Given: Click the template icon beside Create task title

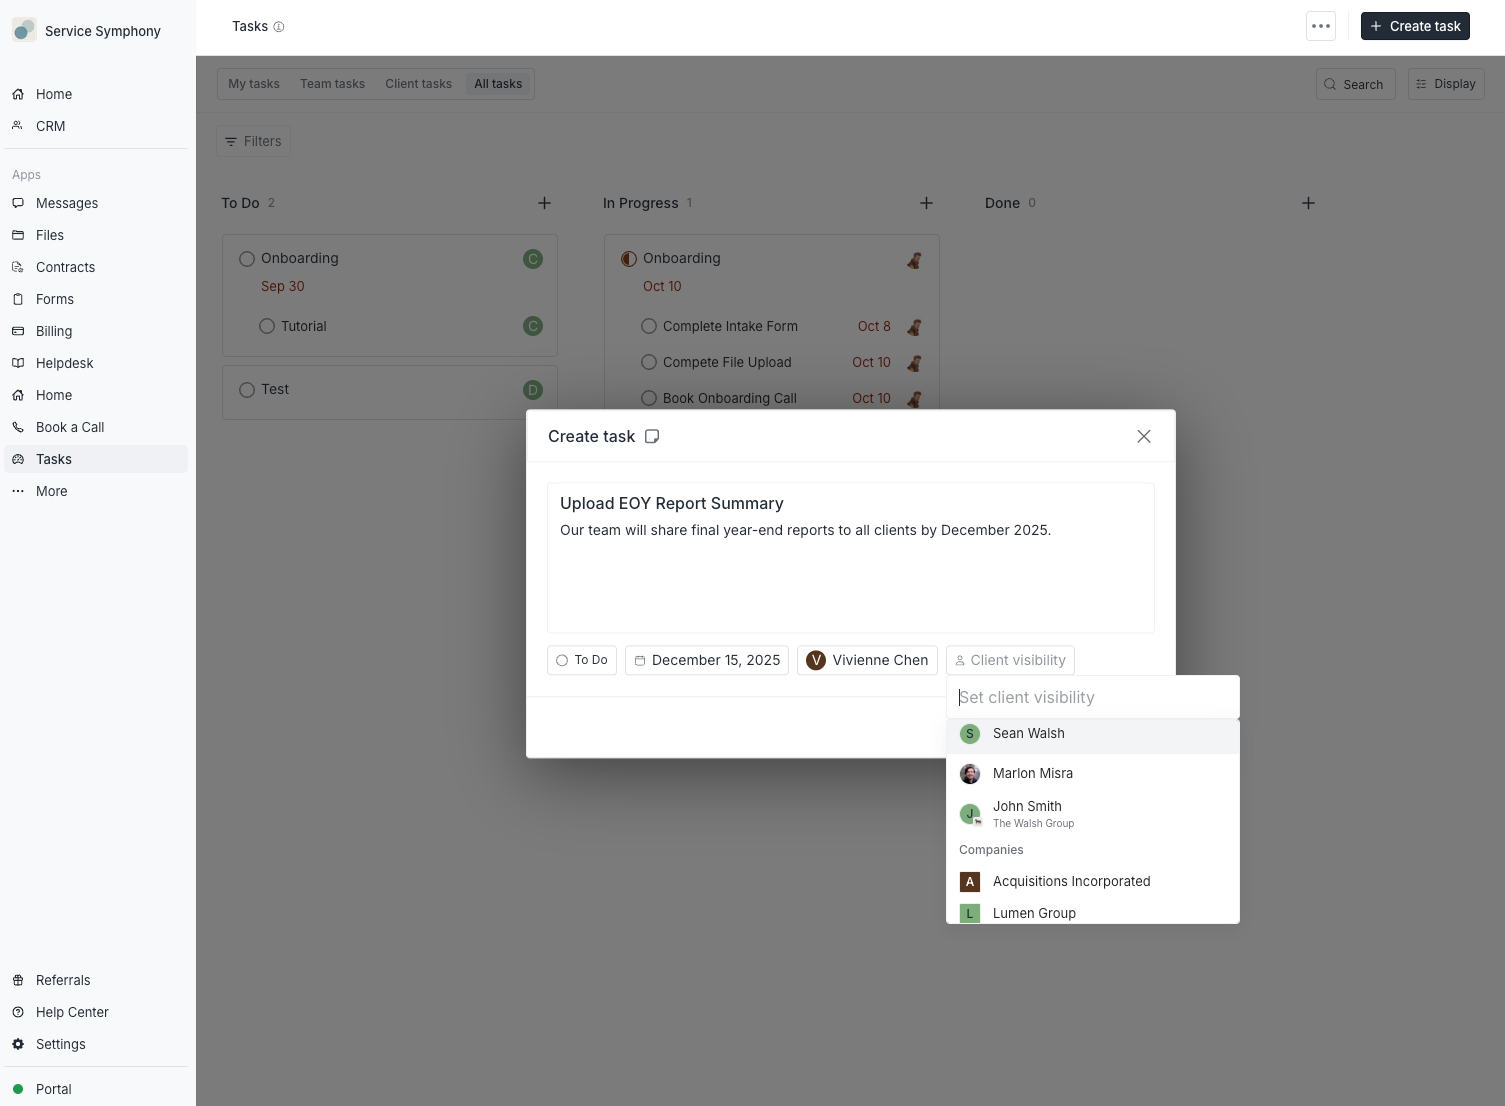Looking at the screenshot, I should click(x=652, y=436).
